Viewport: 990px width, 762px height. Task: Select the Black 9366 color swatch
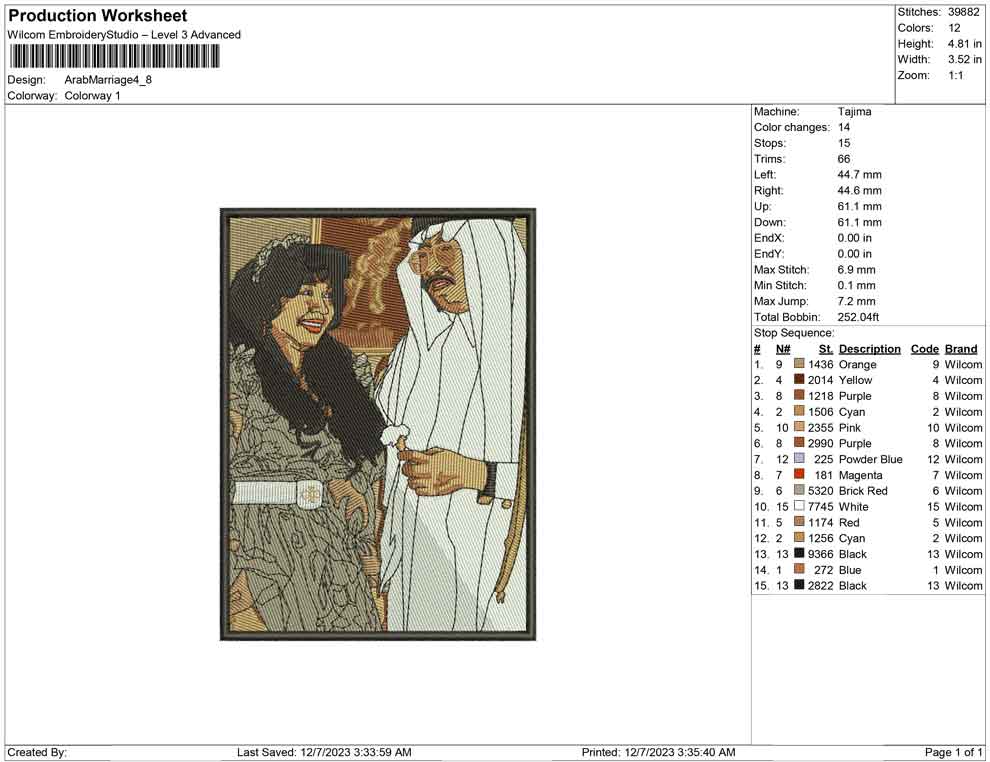[799, 553]
